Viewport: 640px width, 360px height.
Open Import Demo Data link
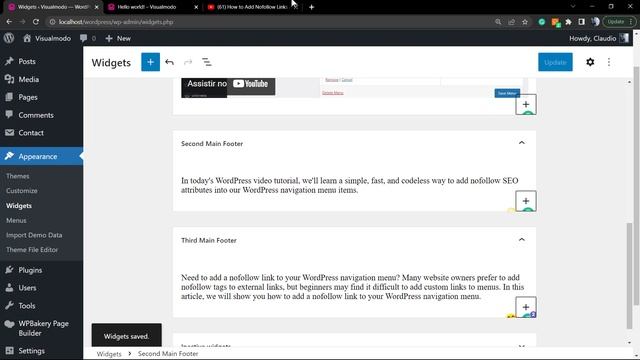(34, 235)
